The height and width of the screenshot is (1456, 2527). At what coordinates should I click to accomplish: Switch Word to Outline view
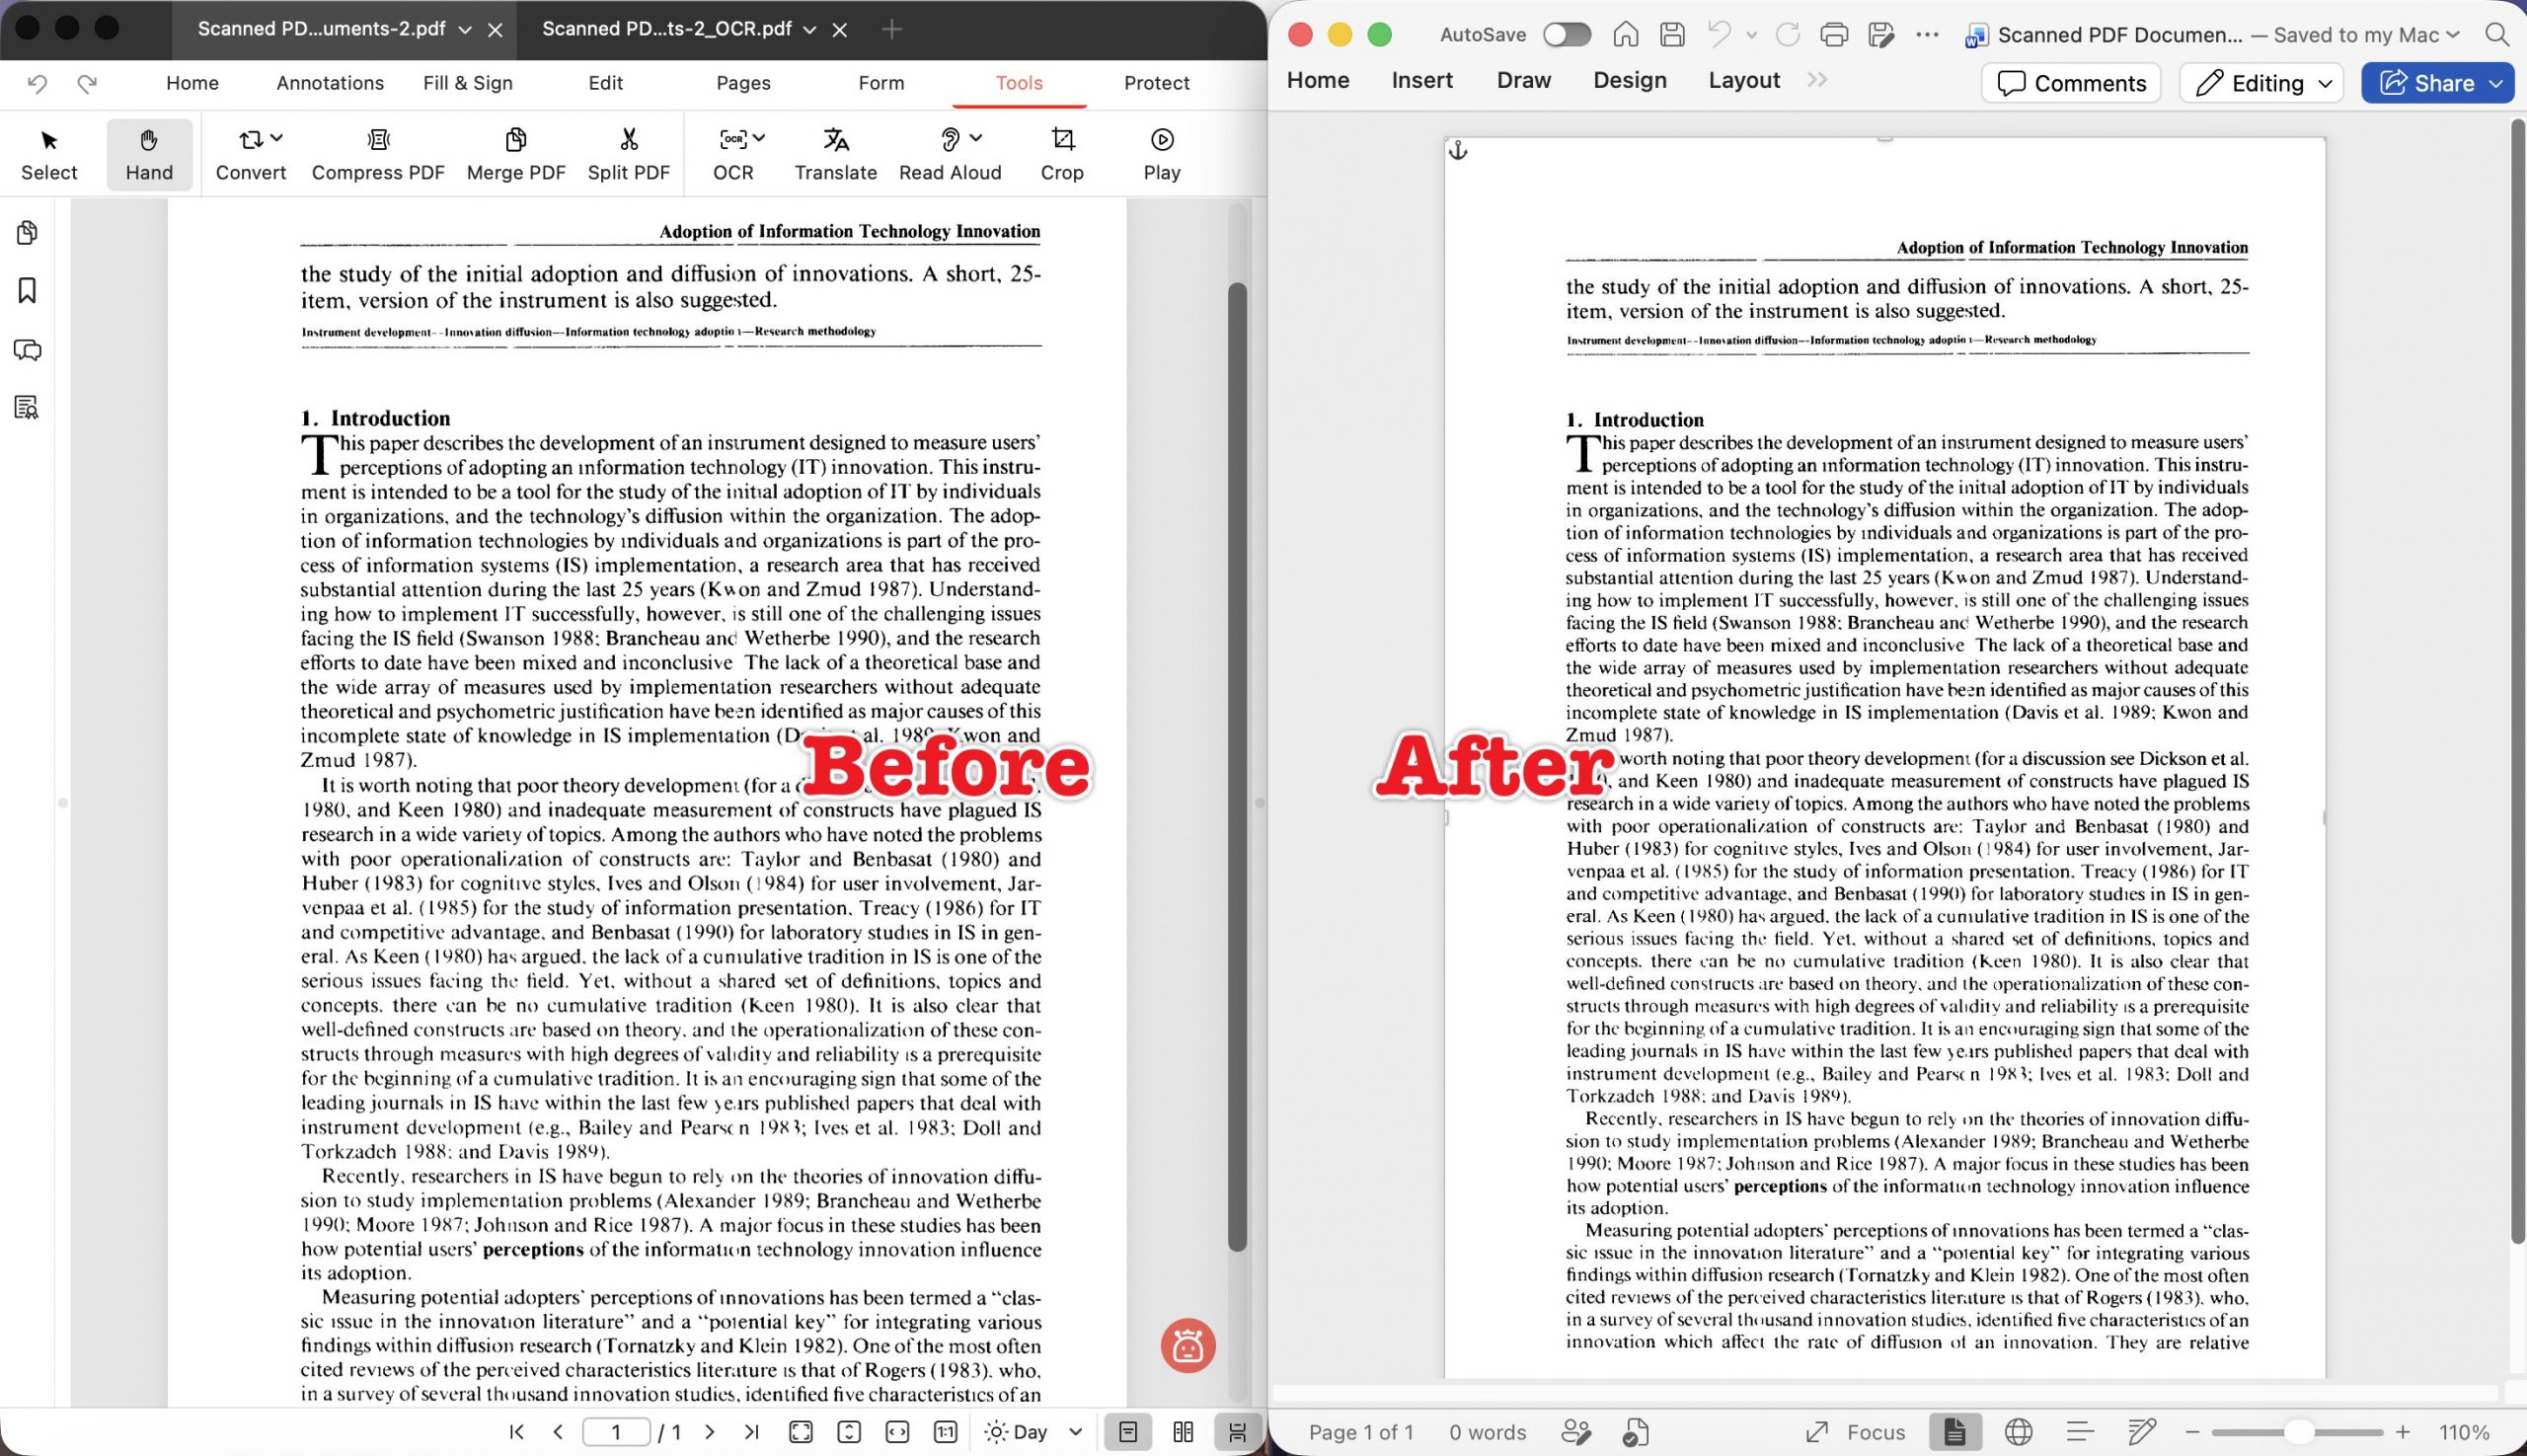2080,1432
